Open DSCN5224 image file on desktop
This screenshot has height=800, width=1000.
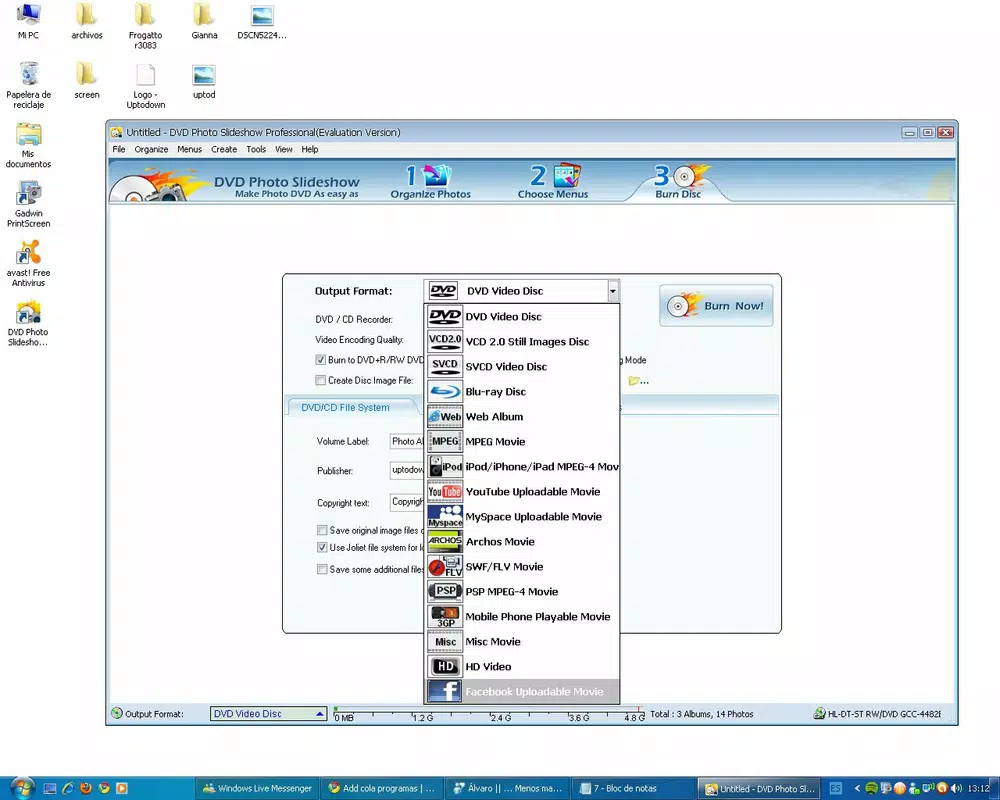[x=262, y=21]
